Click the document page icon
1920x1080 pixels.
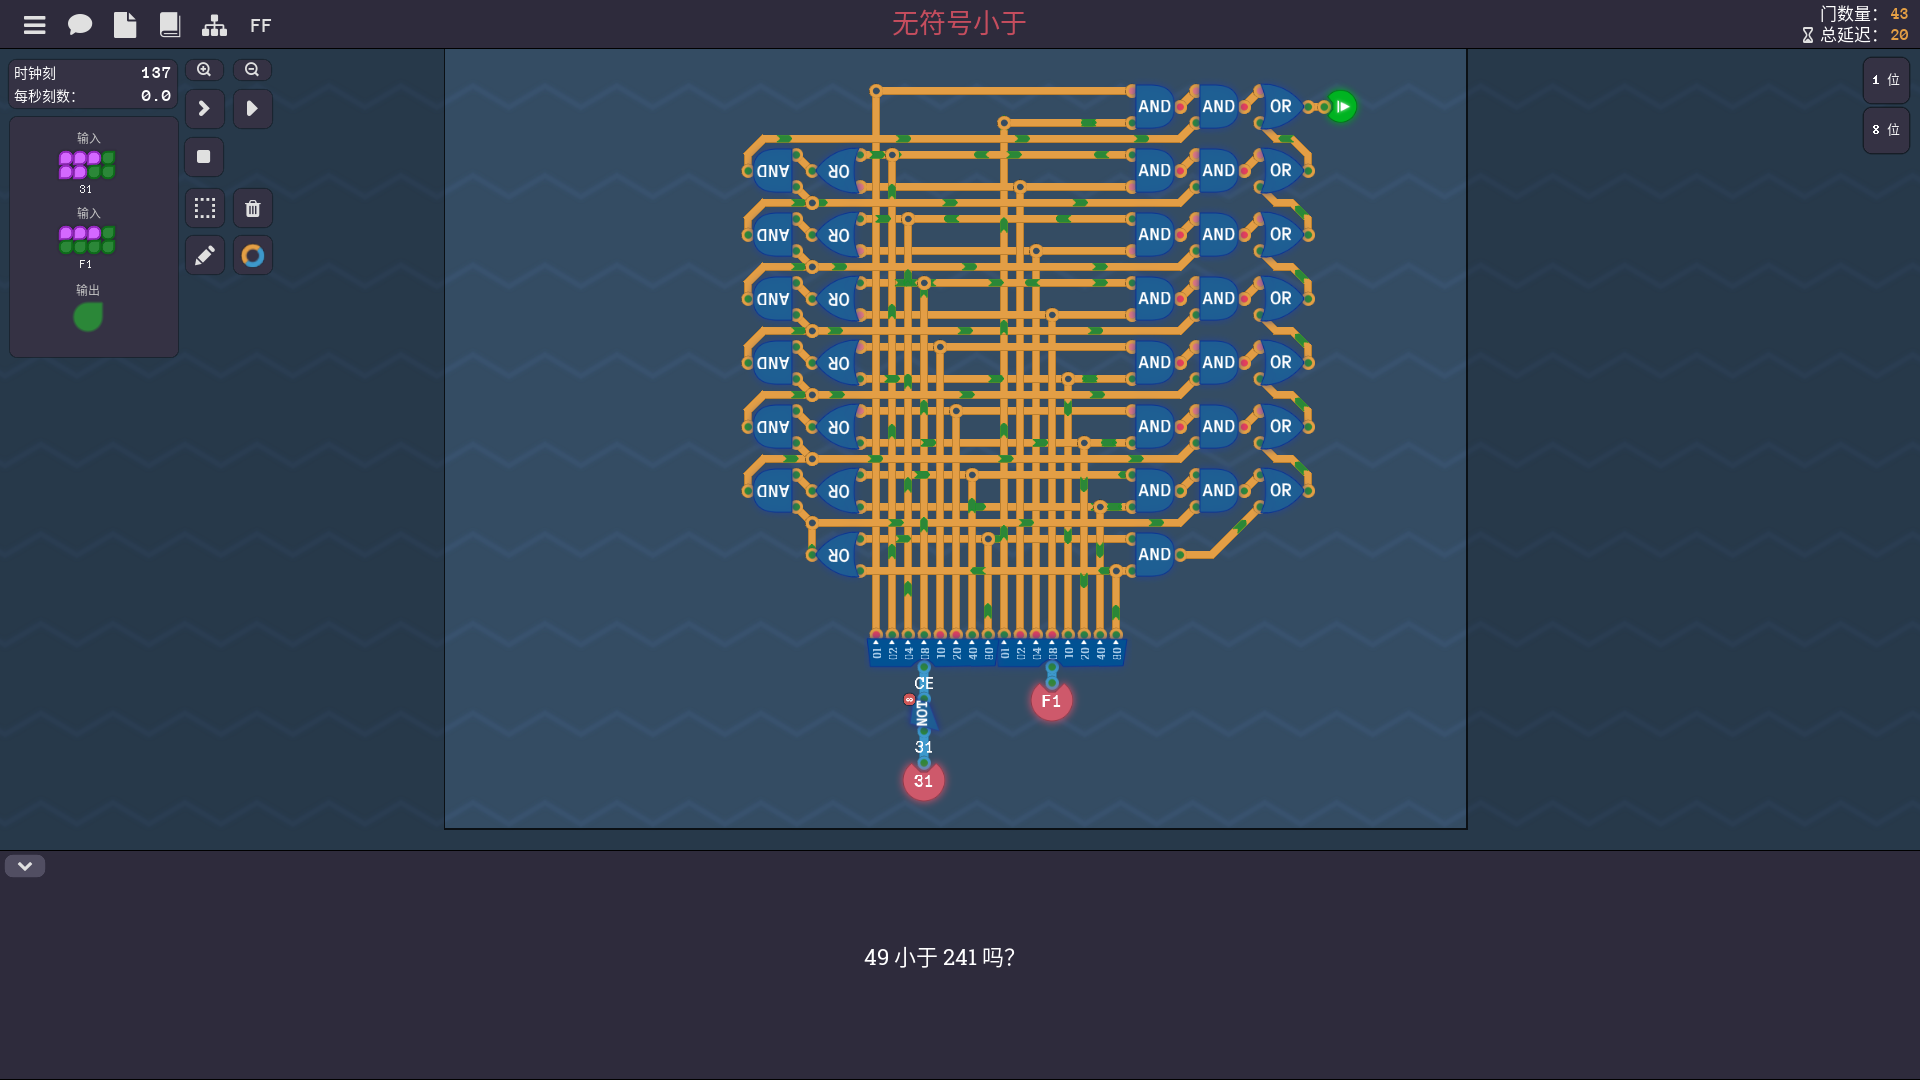coord(125,25)
